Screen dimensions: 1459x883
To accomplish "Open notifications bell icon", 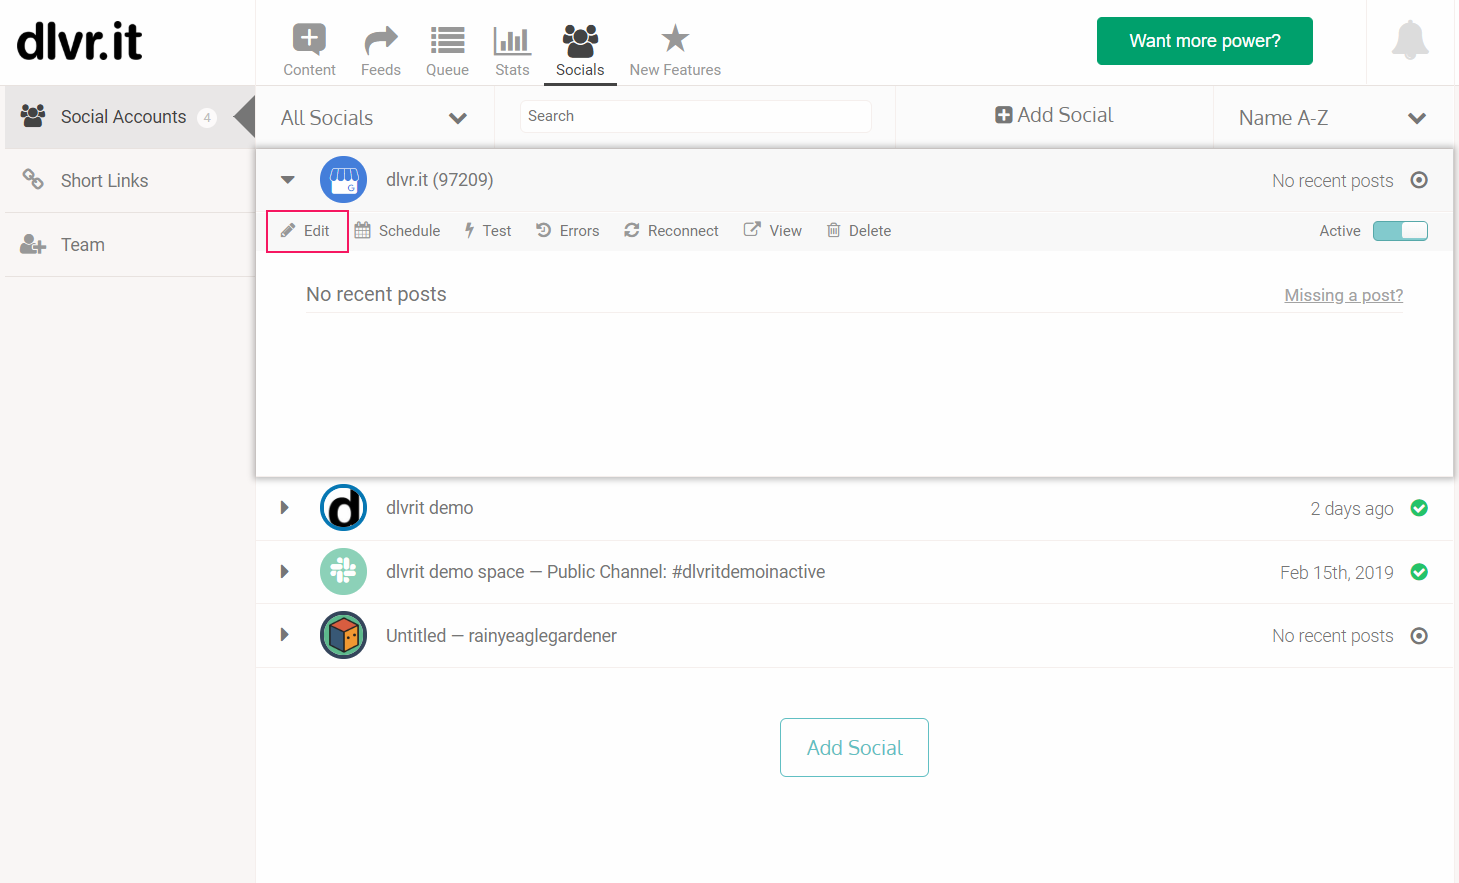I will [x=1410, y=40].
